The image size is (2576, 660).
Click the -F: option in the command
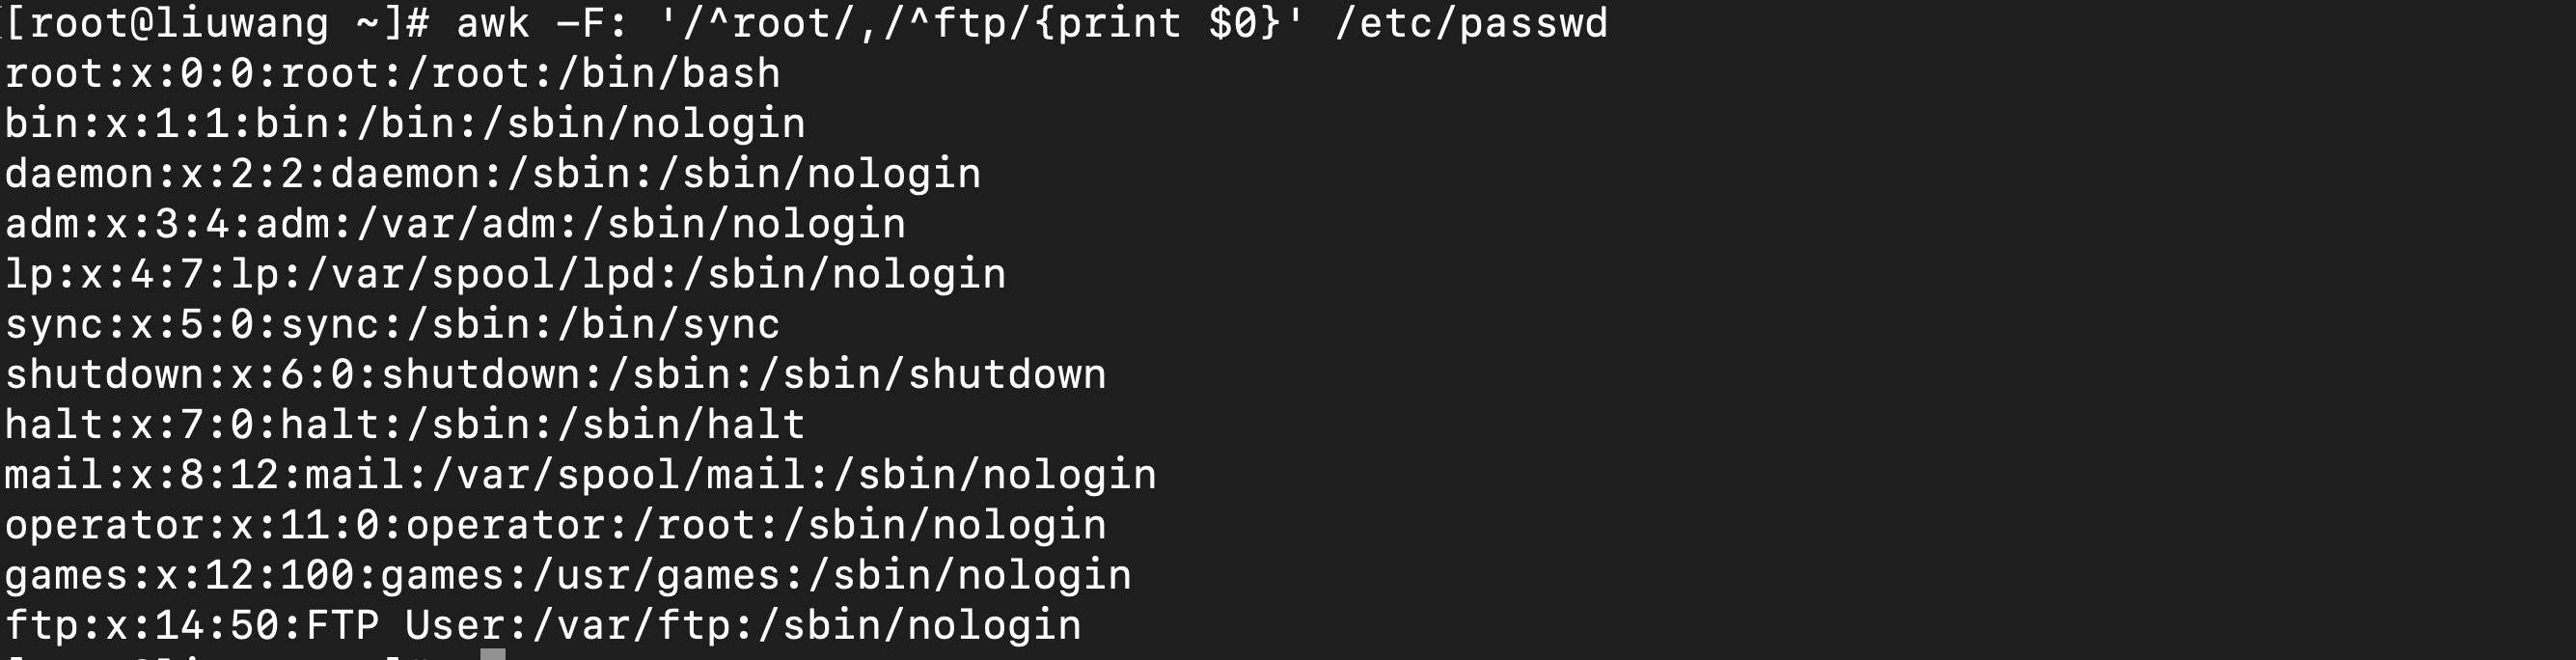[593, 23]
